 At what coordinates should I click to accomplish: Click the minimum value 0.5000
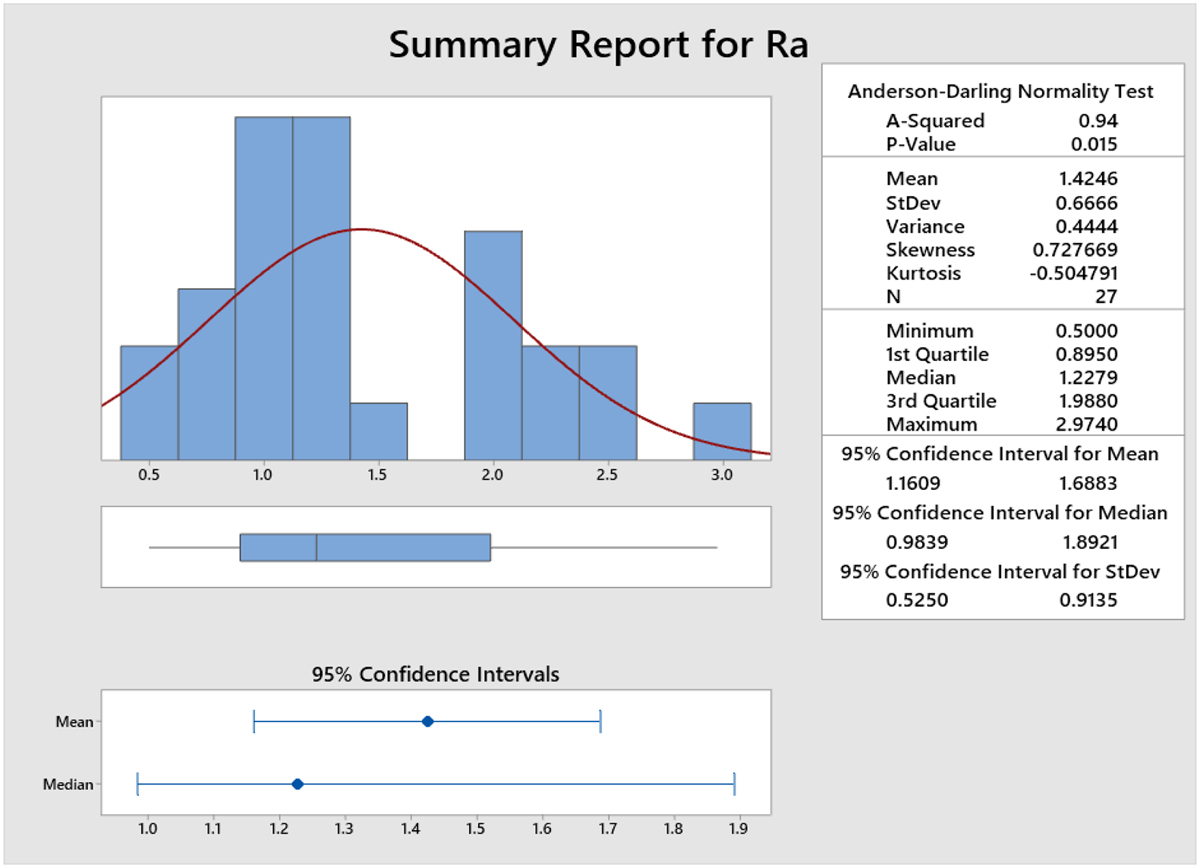[1087, 331]
